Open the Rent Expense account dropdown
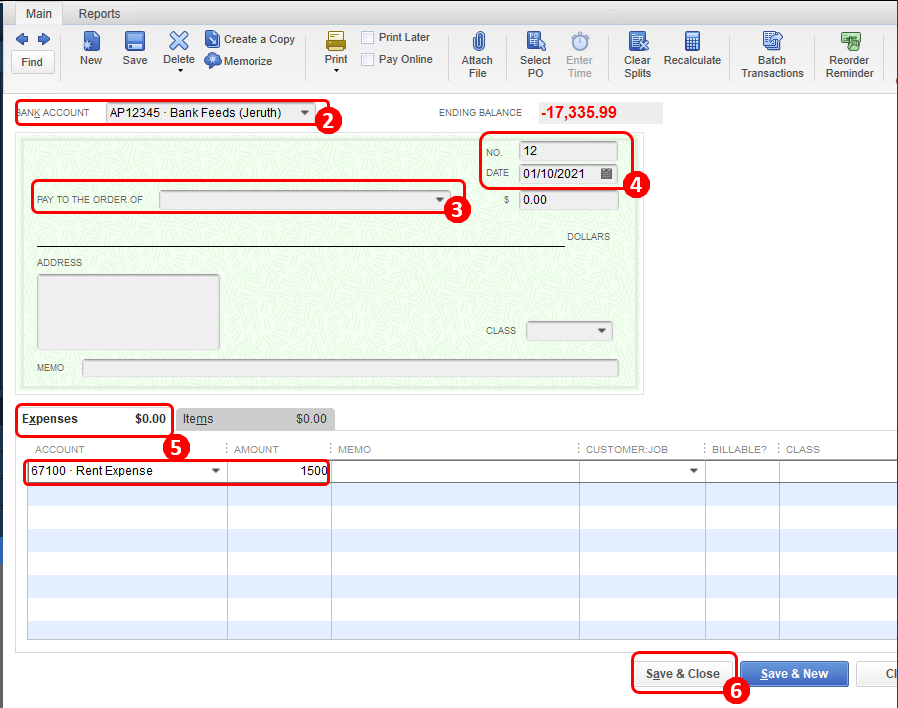Screen dimensions: 898x708 point(216,471)
